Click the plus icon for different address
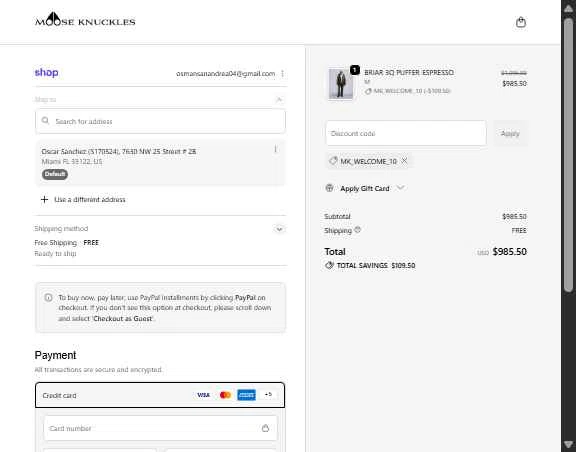The width and height of the screenshot is (576, 452). 44,200
